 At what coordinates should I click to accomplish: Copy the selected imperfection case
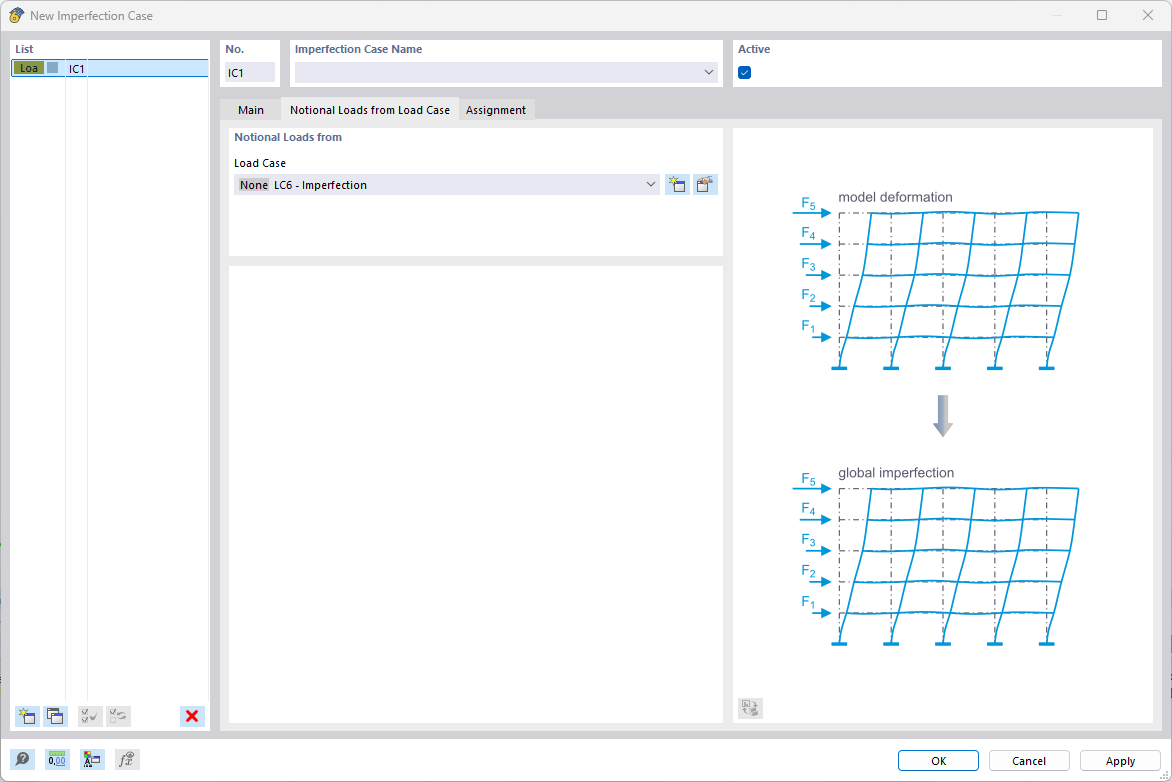click(x=55, y=716)
